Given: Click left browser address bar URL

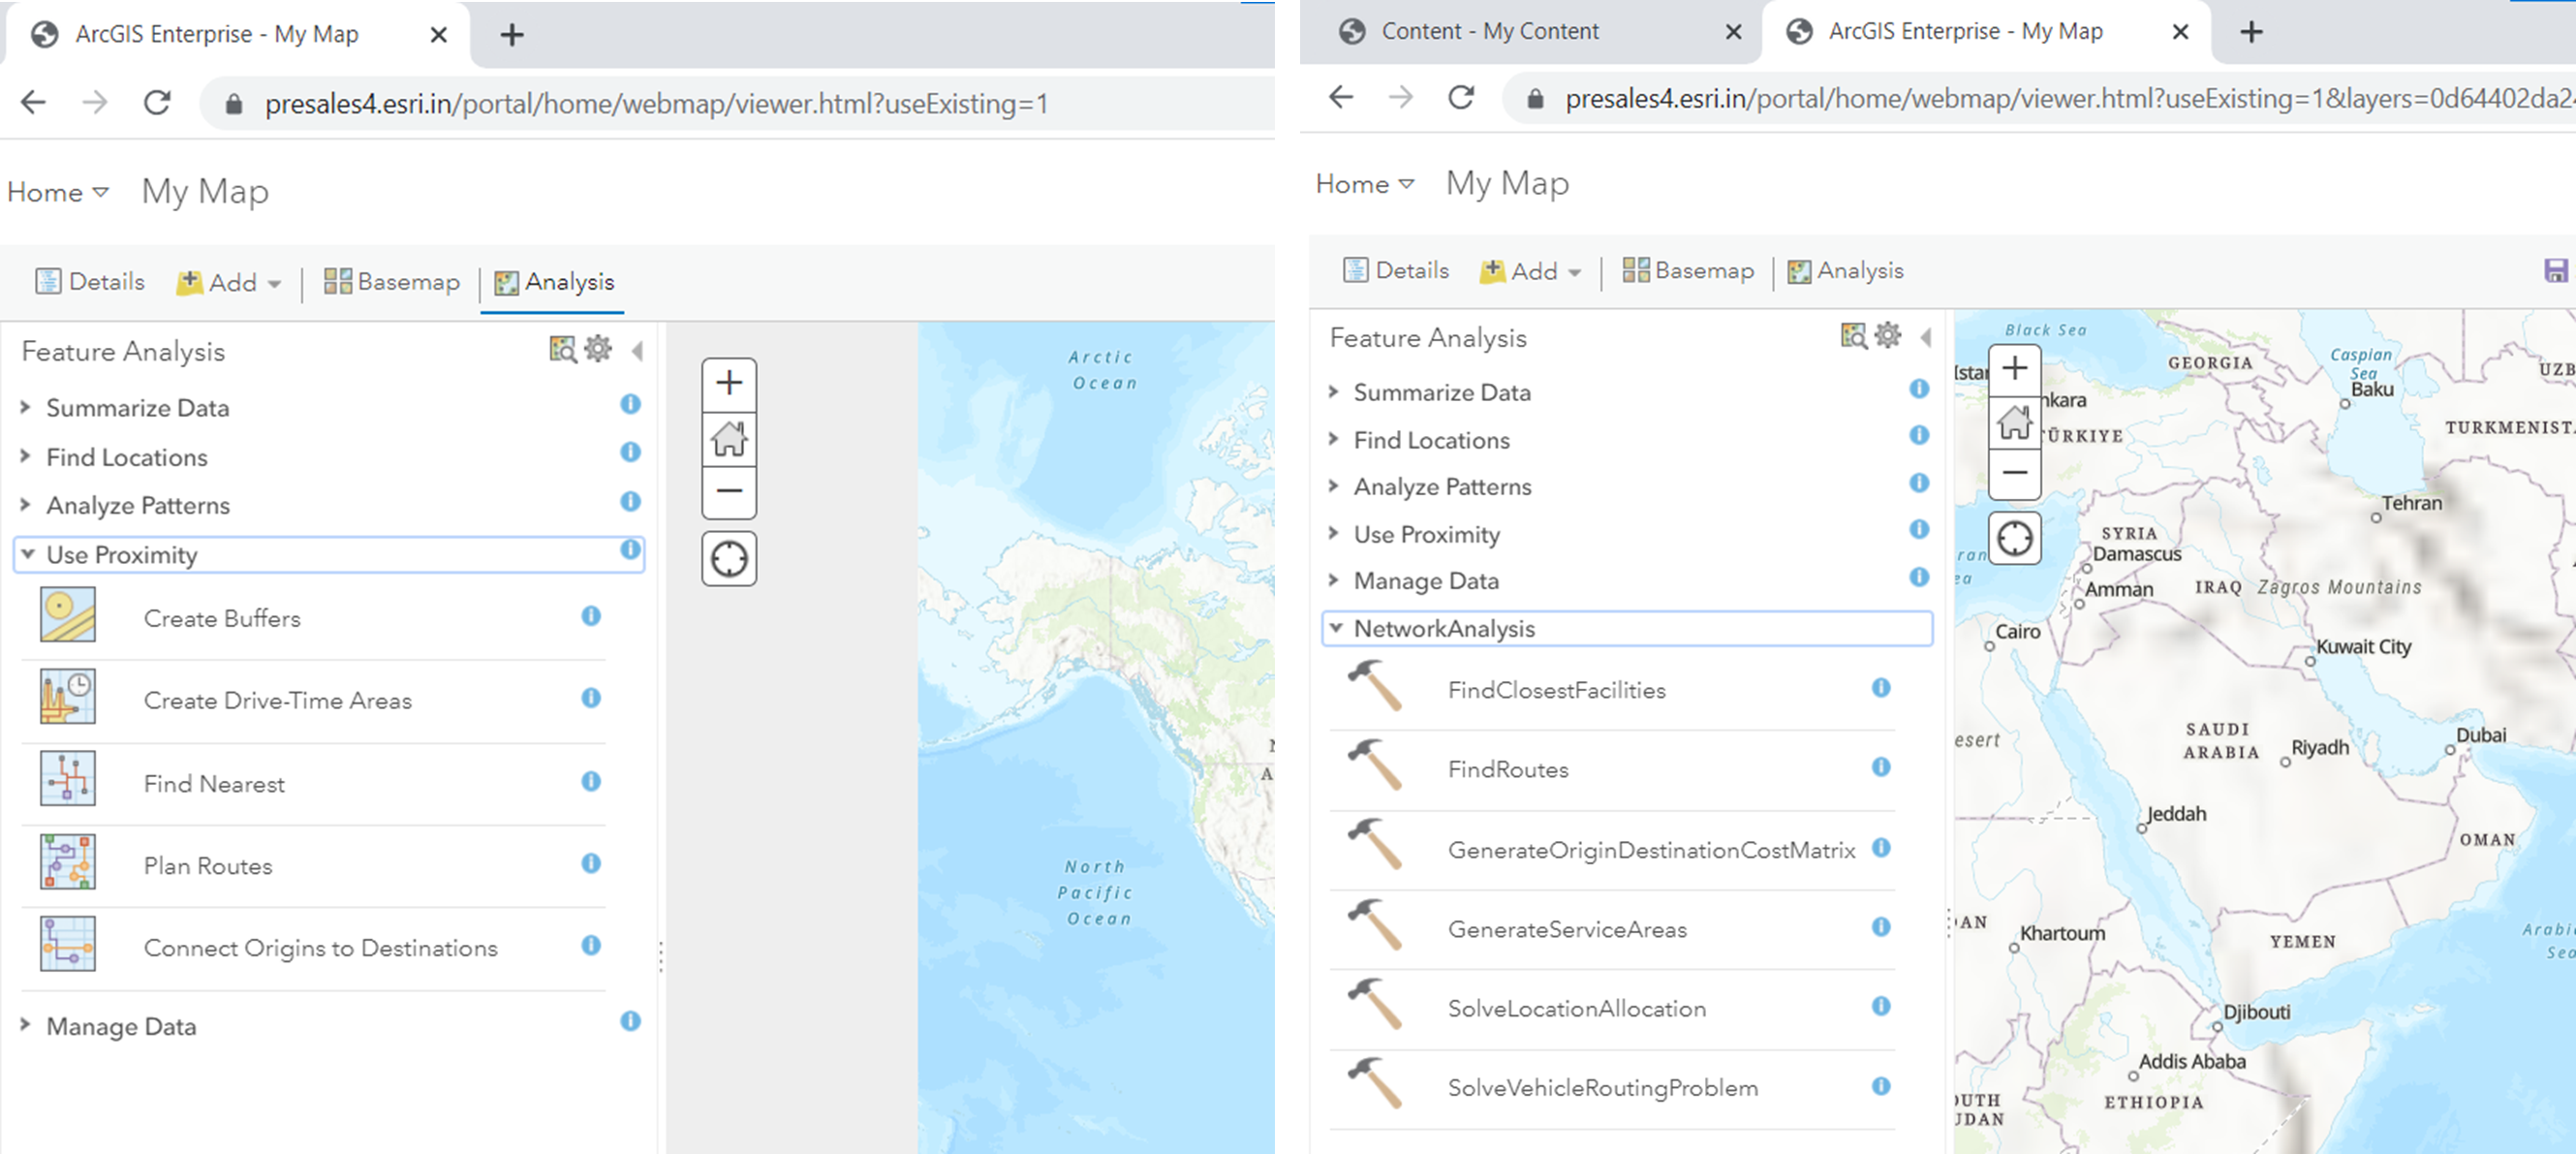Looking at the screenshot, I should point(656,104).
